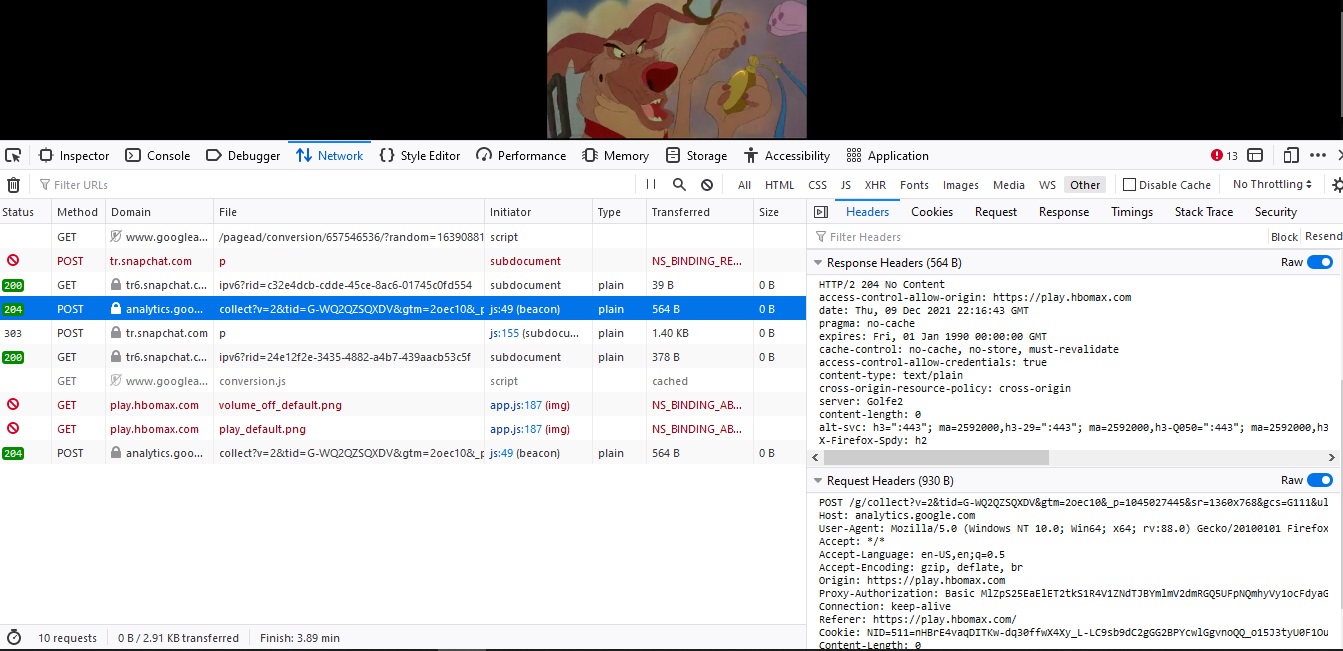The height and width of the screenshot is (651, 1343).
Task: Open the Memory tab
Action: click(x=616, y=156)
